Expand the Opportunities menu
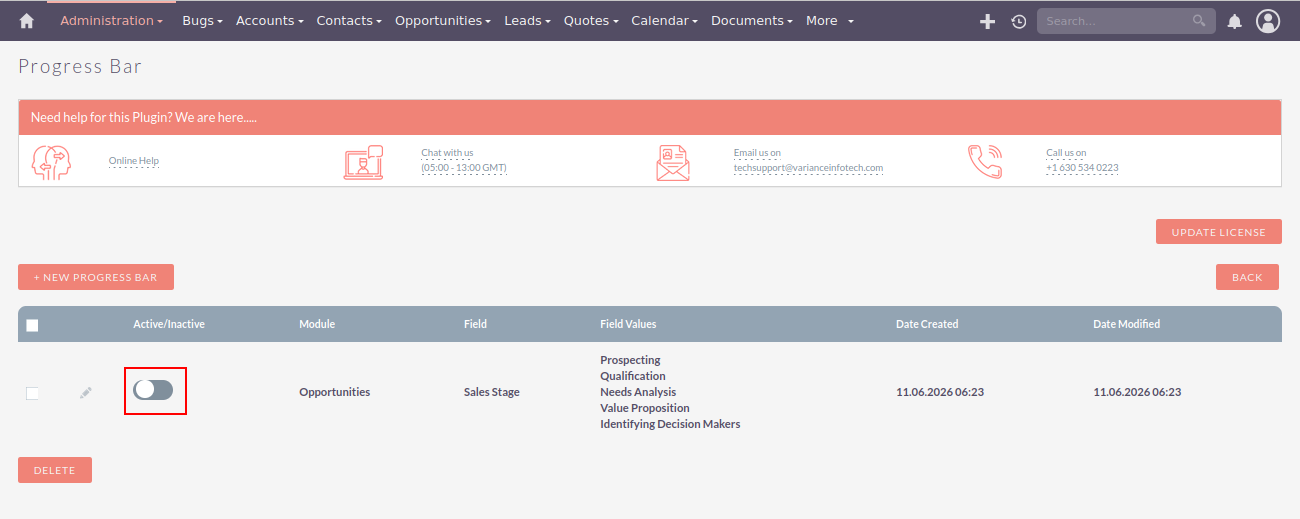 click(x=443, y=21)
